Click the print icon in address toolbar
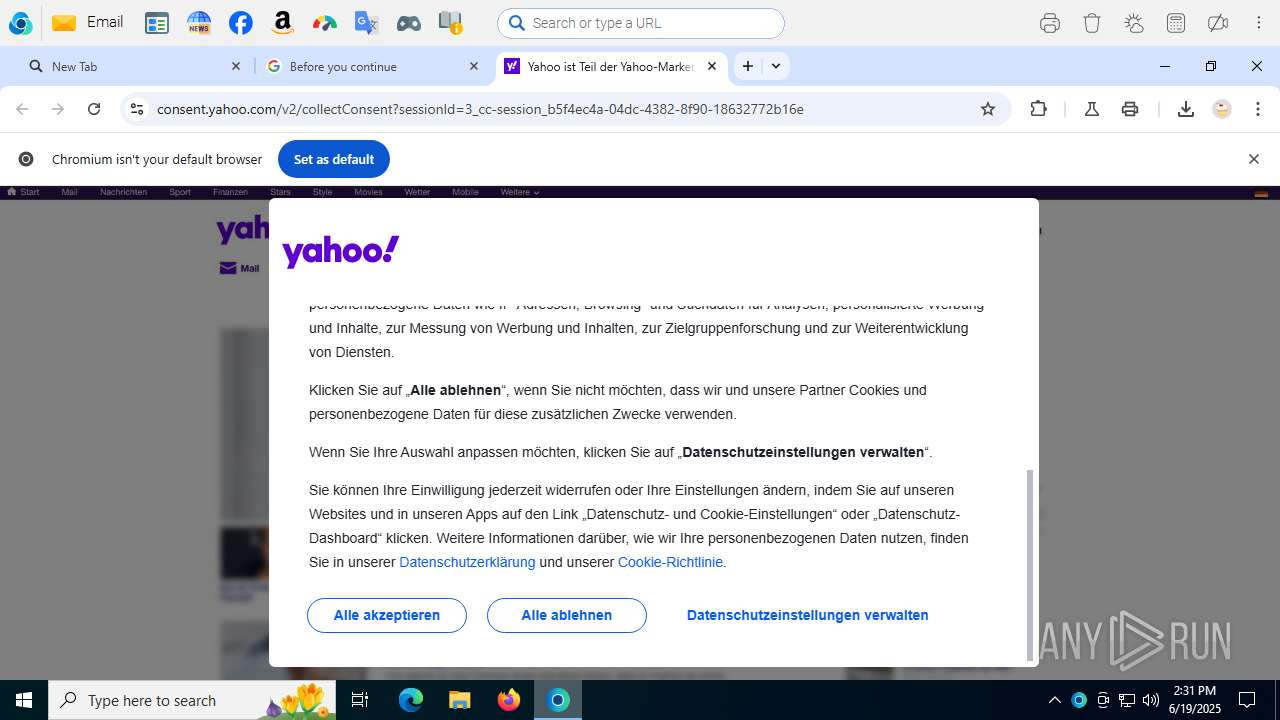Viewport: 1280px width, 720px height. coord(1130,109)
